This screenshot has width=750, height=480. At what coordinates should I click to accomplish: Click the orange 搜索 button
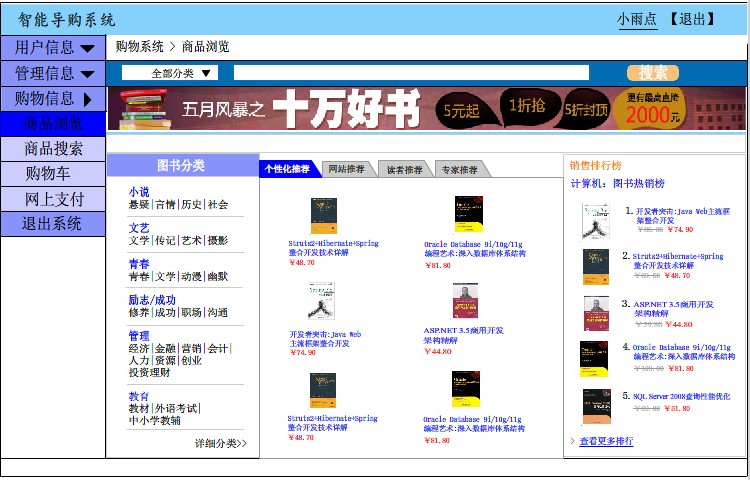click(653, 73)
